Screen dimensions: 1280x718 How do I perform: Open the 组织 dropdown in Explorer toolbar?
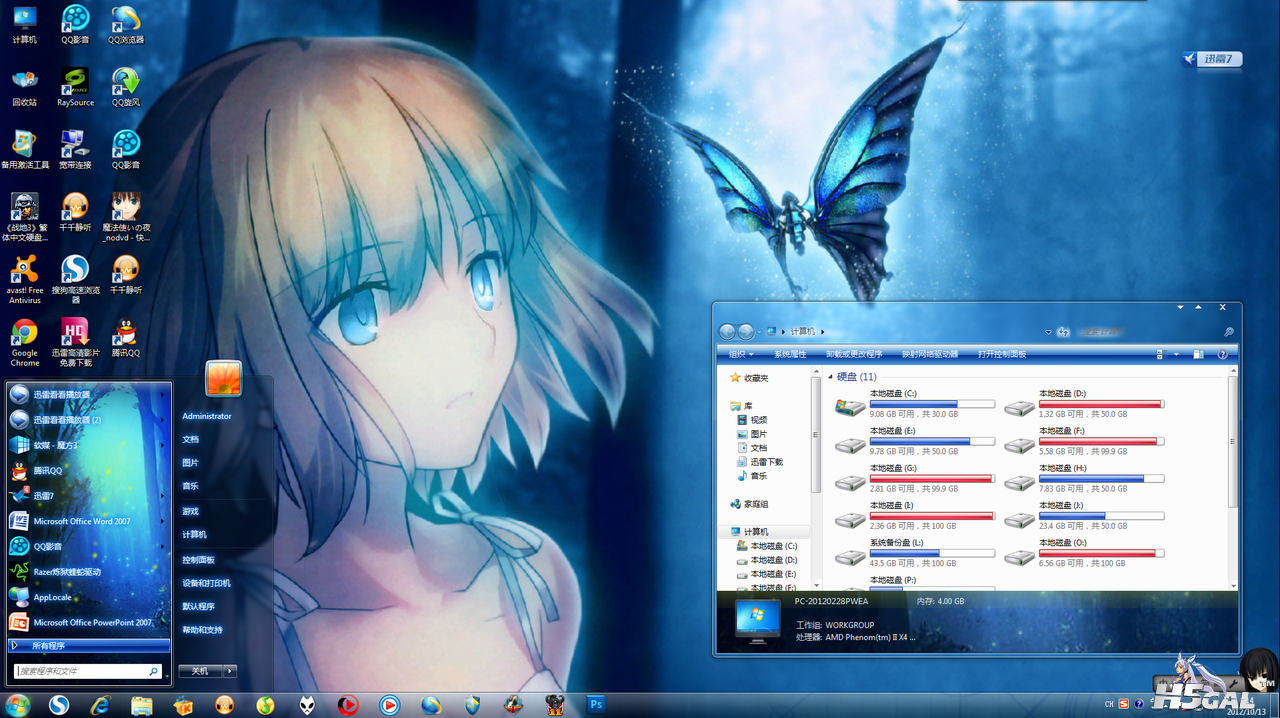[741, 354]
